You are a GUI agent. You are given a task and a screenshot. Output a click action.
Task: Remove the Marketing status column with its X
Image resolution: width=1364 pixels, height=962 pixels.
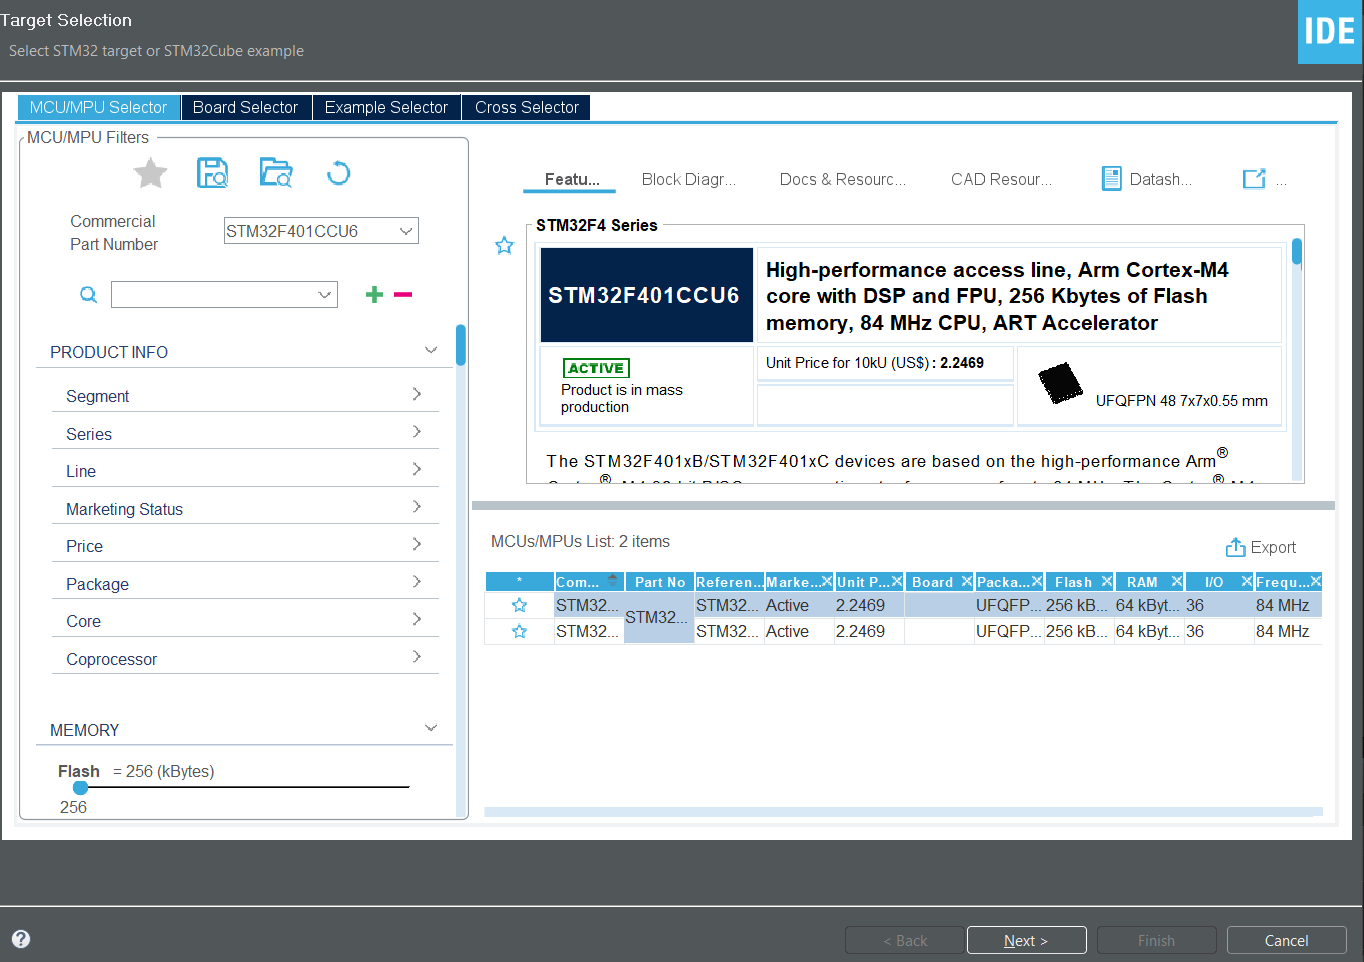click(x=827, y=581)
